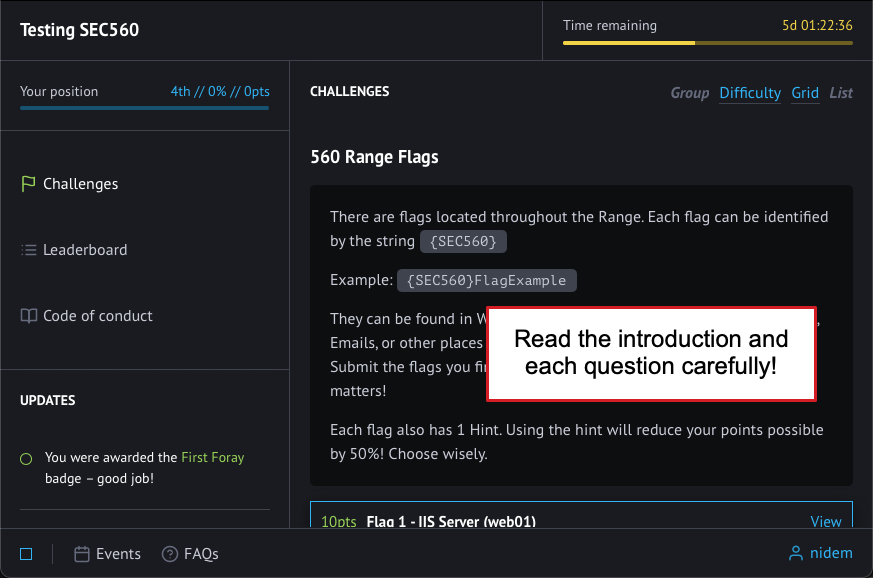The width and height of the screenshot is (873, 578).
Task: Click the Events calendar icon
Action: pos(82,554)
